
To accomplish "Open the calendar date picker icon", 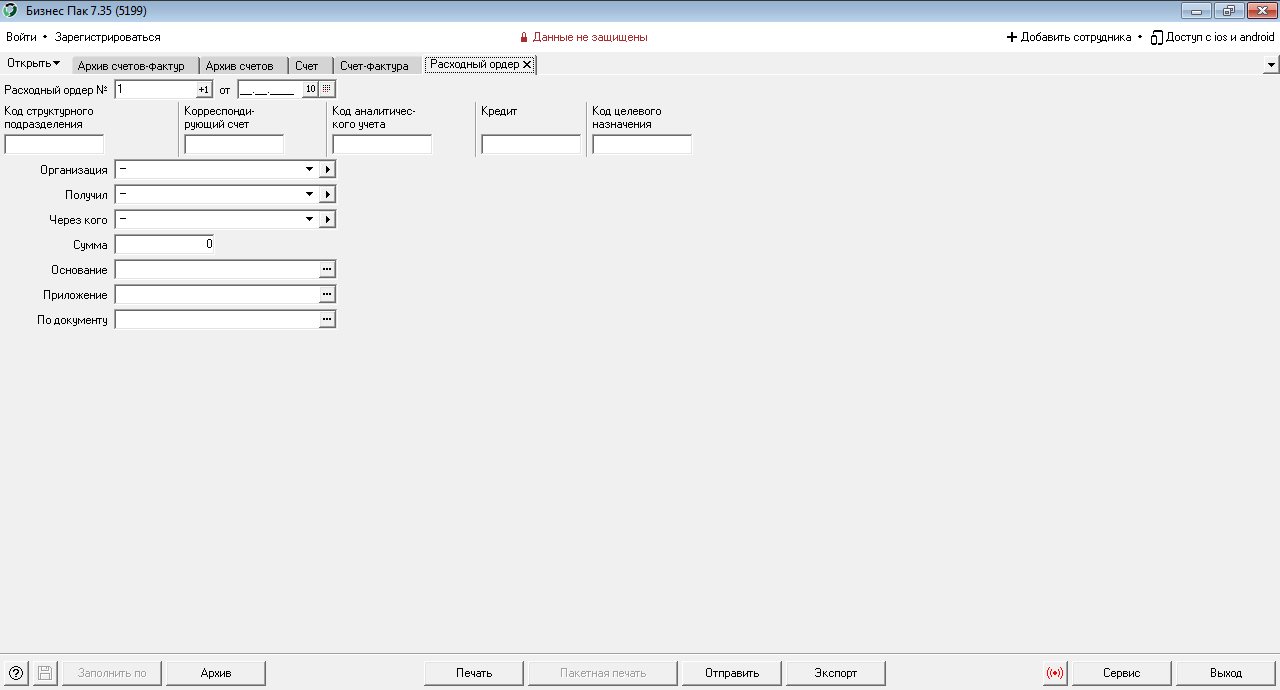I will click(x=326, y=89).
